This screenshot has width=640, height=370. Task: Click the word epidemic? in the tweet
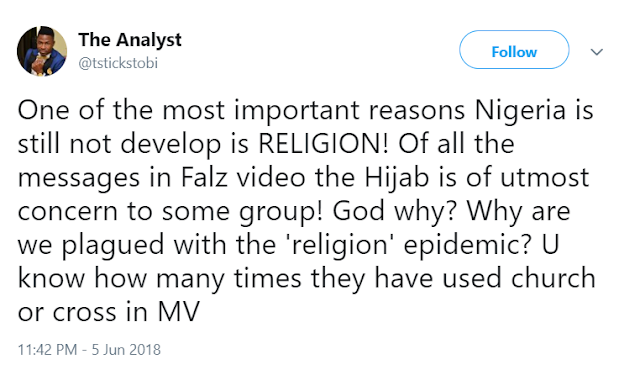tap(468, 246)
